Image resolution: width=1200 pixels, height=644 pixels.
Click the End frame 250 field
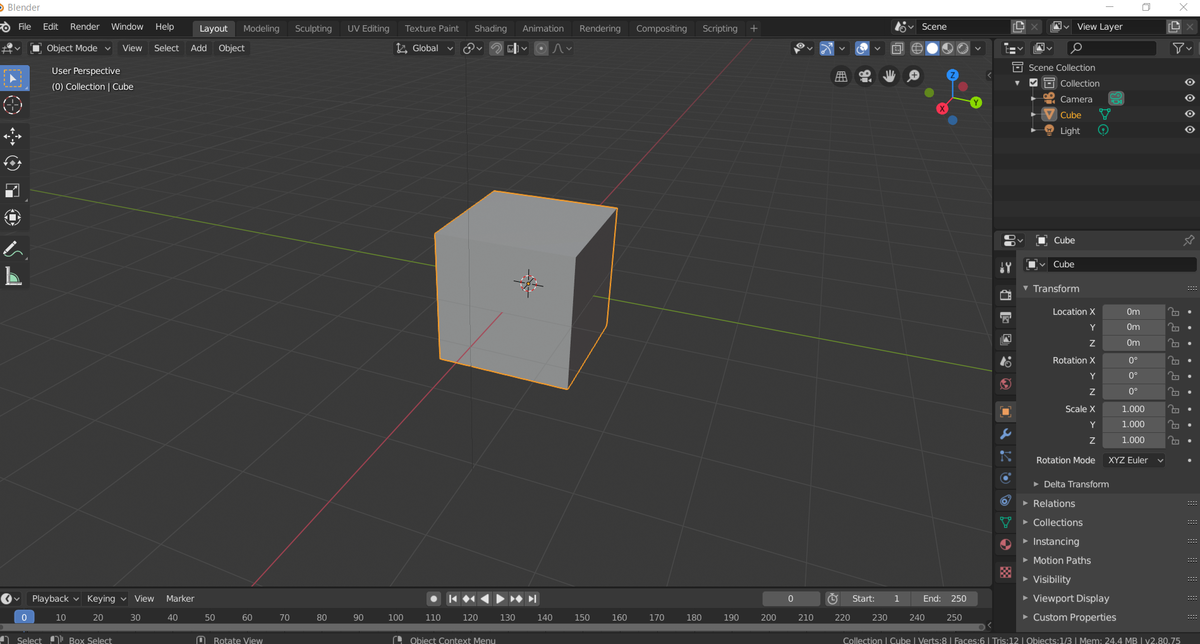click(x=944, y=599)
